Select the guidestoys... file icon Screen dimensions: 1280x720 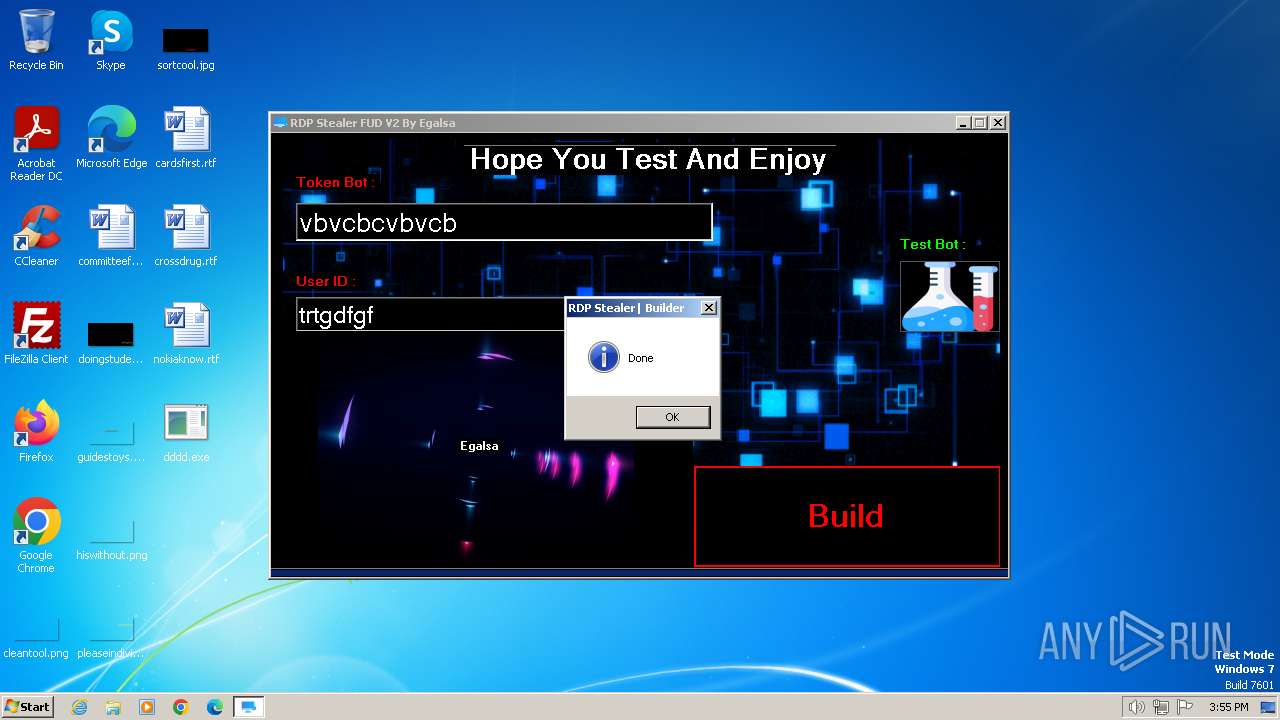pyautogui.click(x=111, y=440)
